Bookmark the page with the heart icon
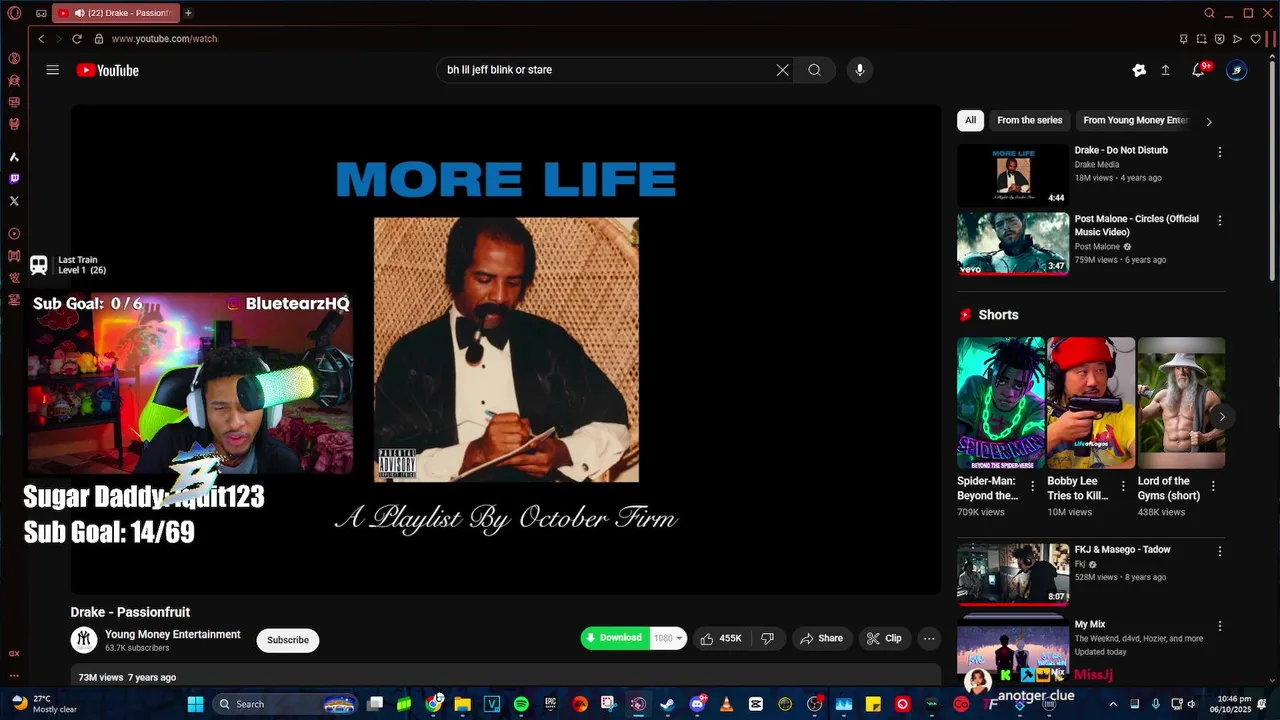This screenshot has width=1280, height=720. pyautogui.click(x=1255, y=39)
